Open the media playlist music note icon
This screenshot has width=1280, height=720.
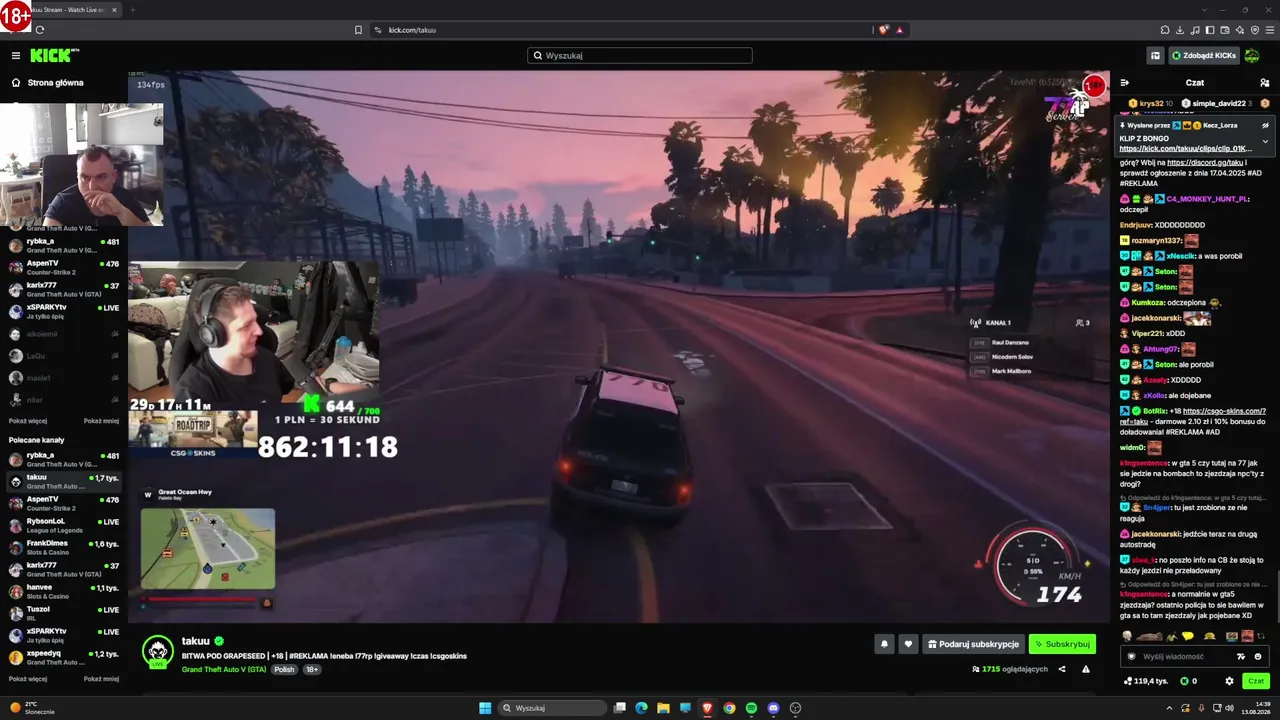1195,30
